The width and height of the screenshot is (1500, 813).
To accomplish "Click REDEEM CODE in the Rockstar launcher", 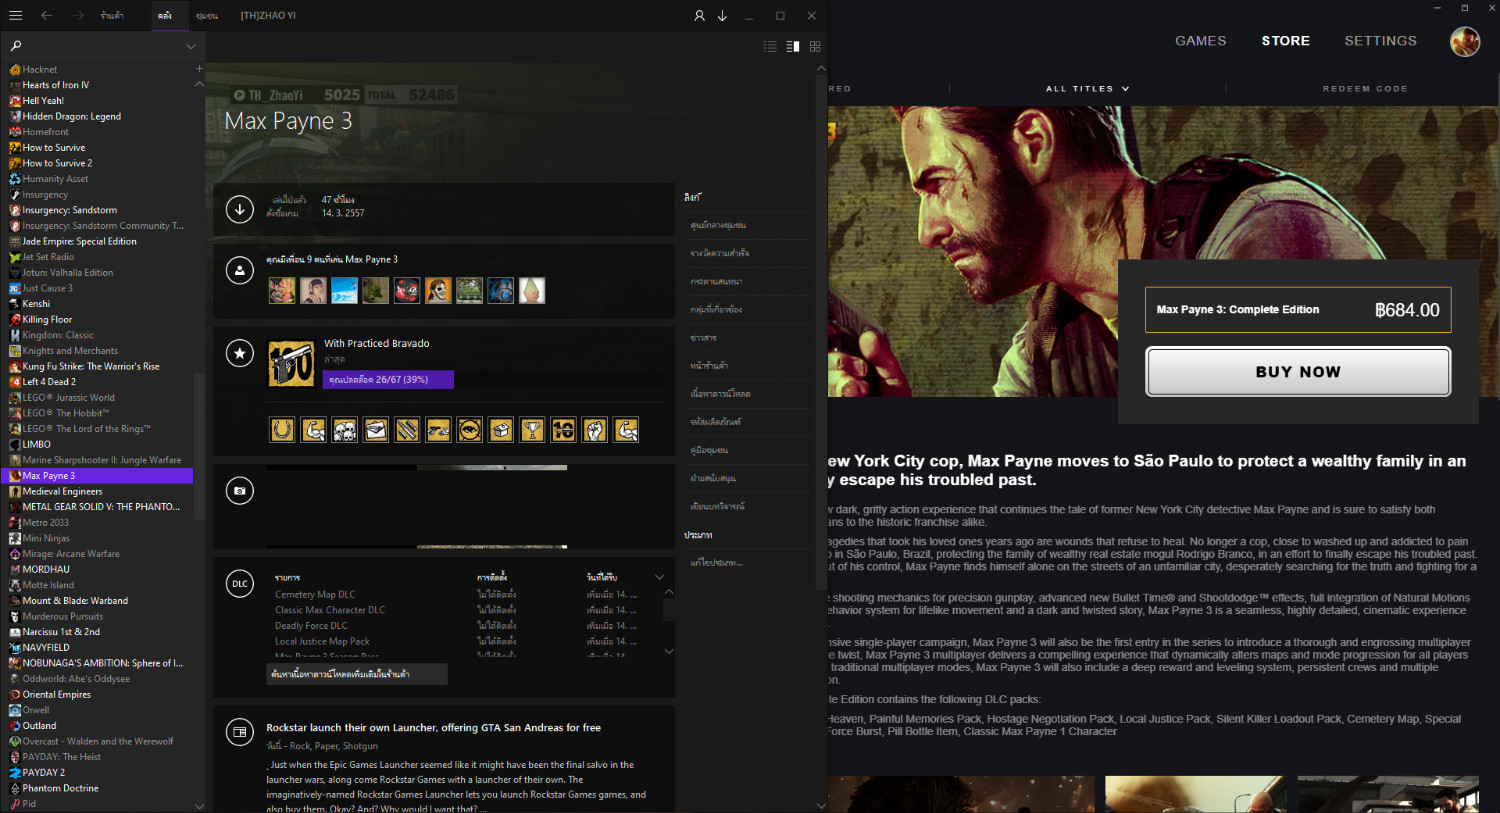I will (1365, 89).
